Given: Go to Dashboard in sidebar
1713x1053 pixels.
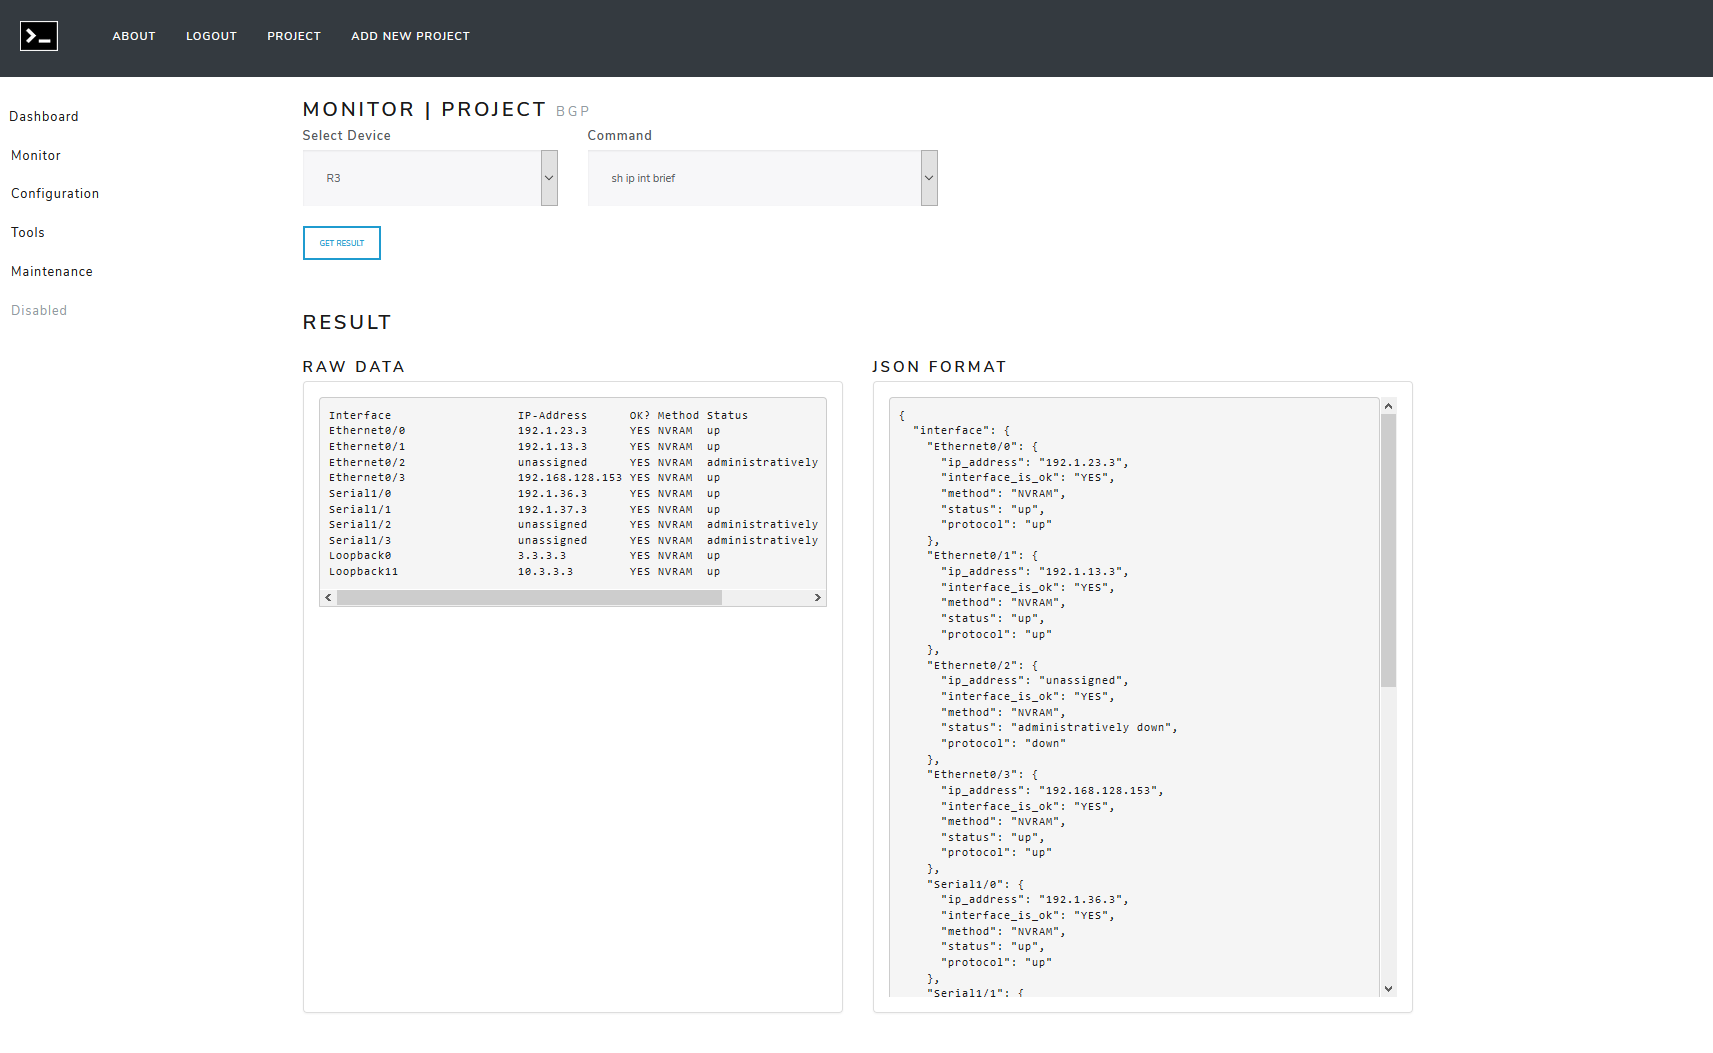Looking at the screenshot, I should [44, 117].
